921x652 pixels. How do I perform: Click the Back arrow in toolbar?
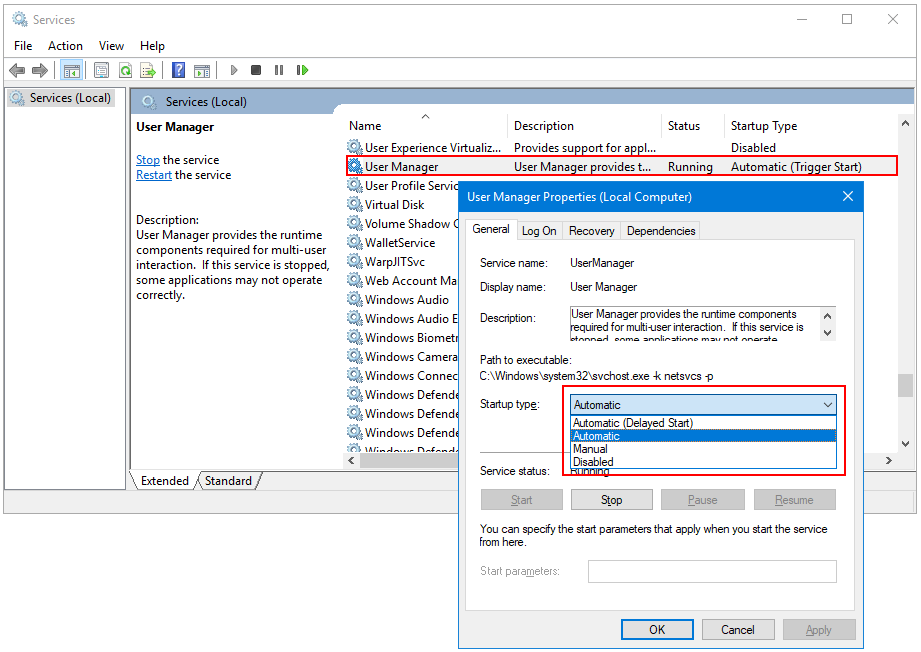[x=17, y=70]
